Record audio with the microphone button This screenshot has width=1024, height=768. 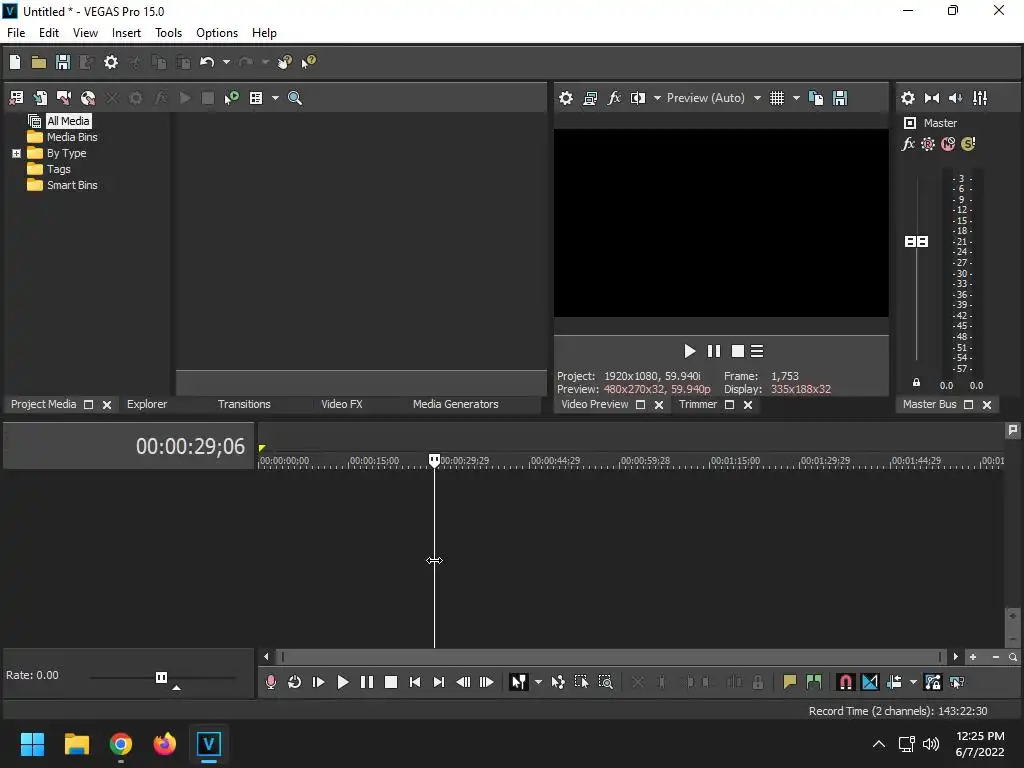click(271, 682)
